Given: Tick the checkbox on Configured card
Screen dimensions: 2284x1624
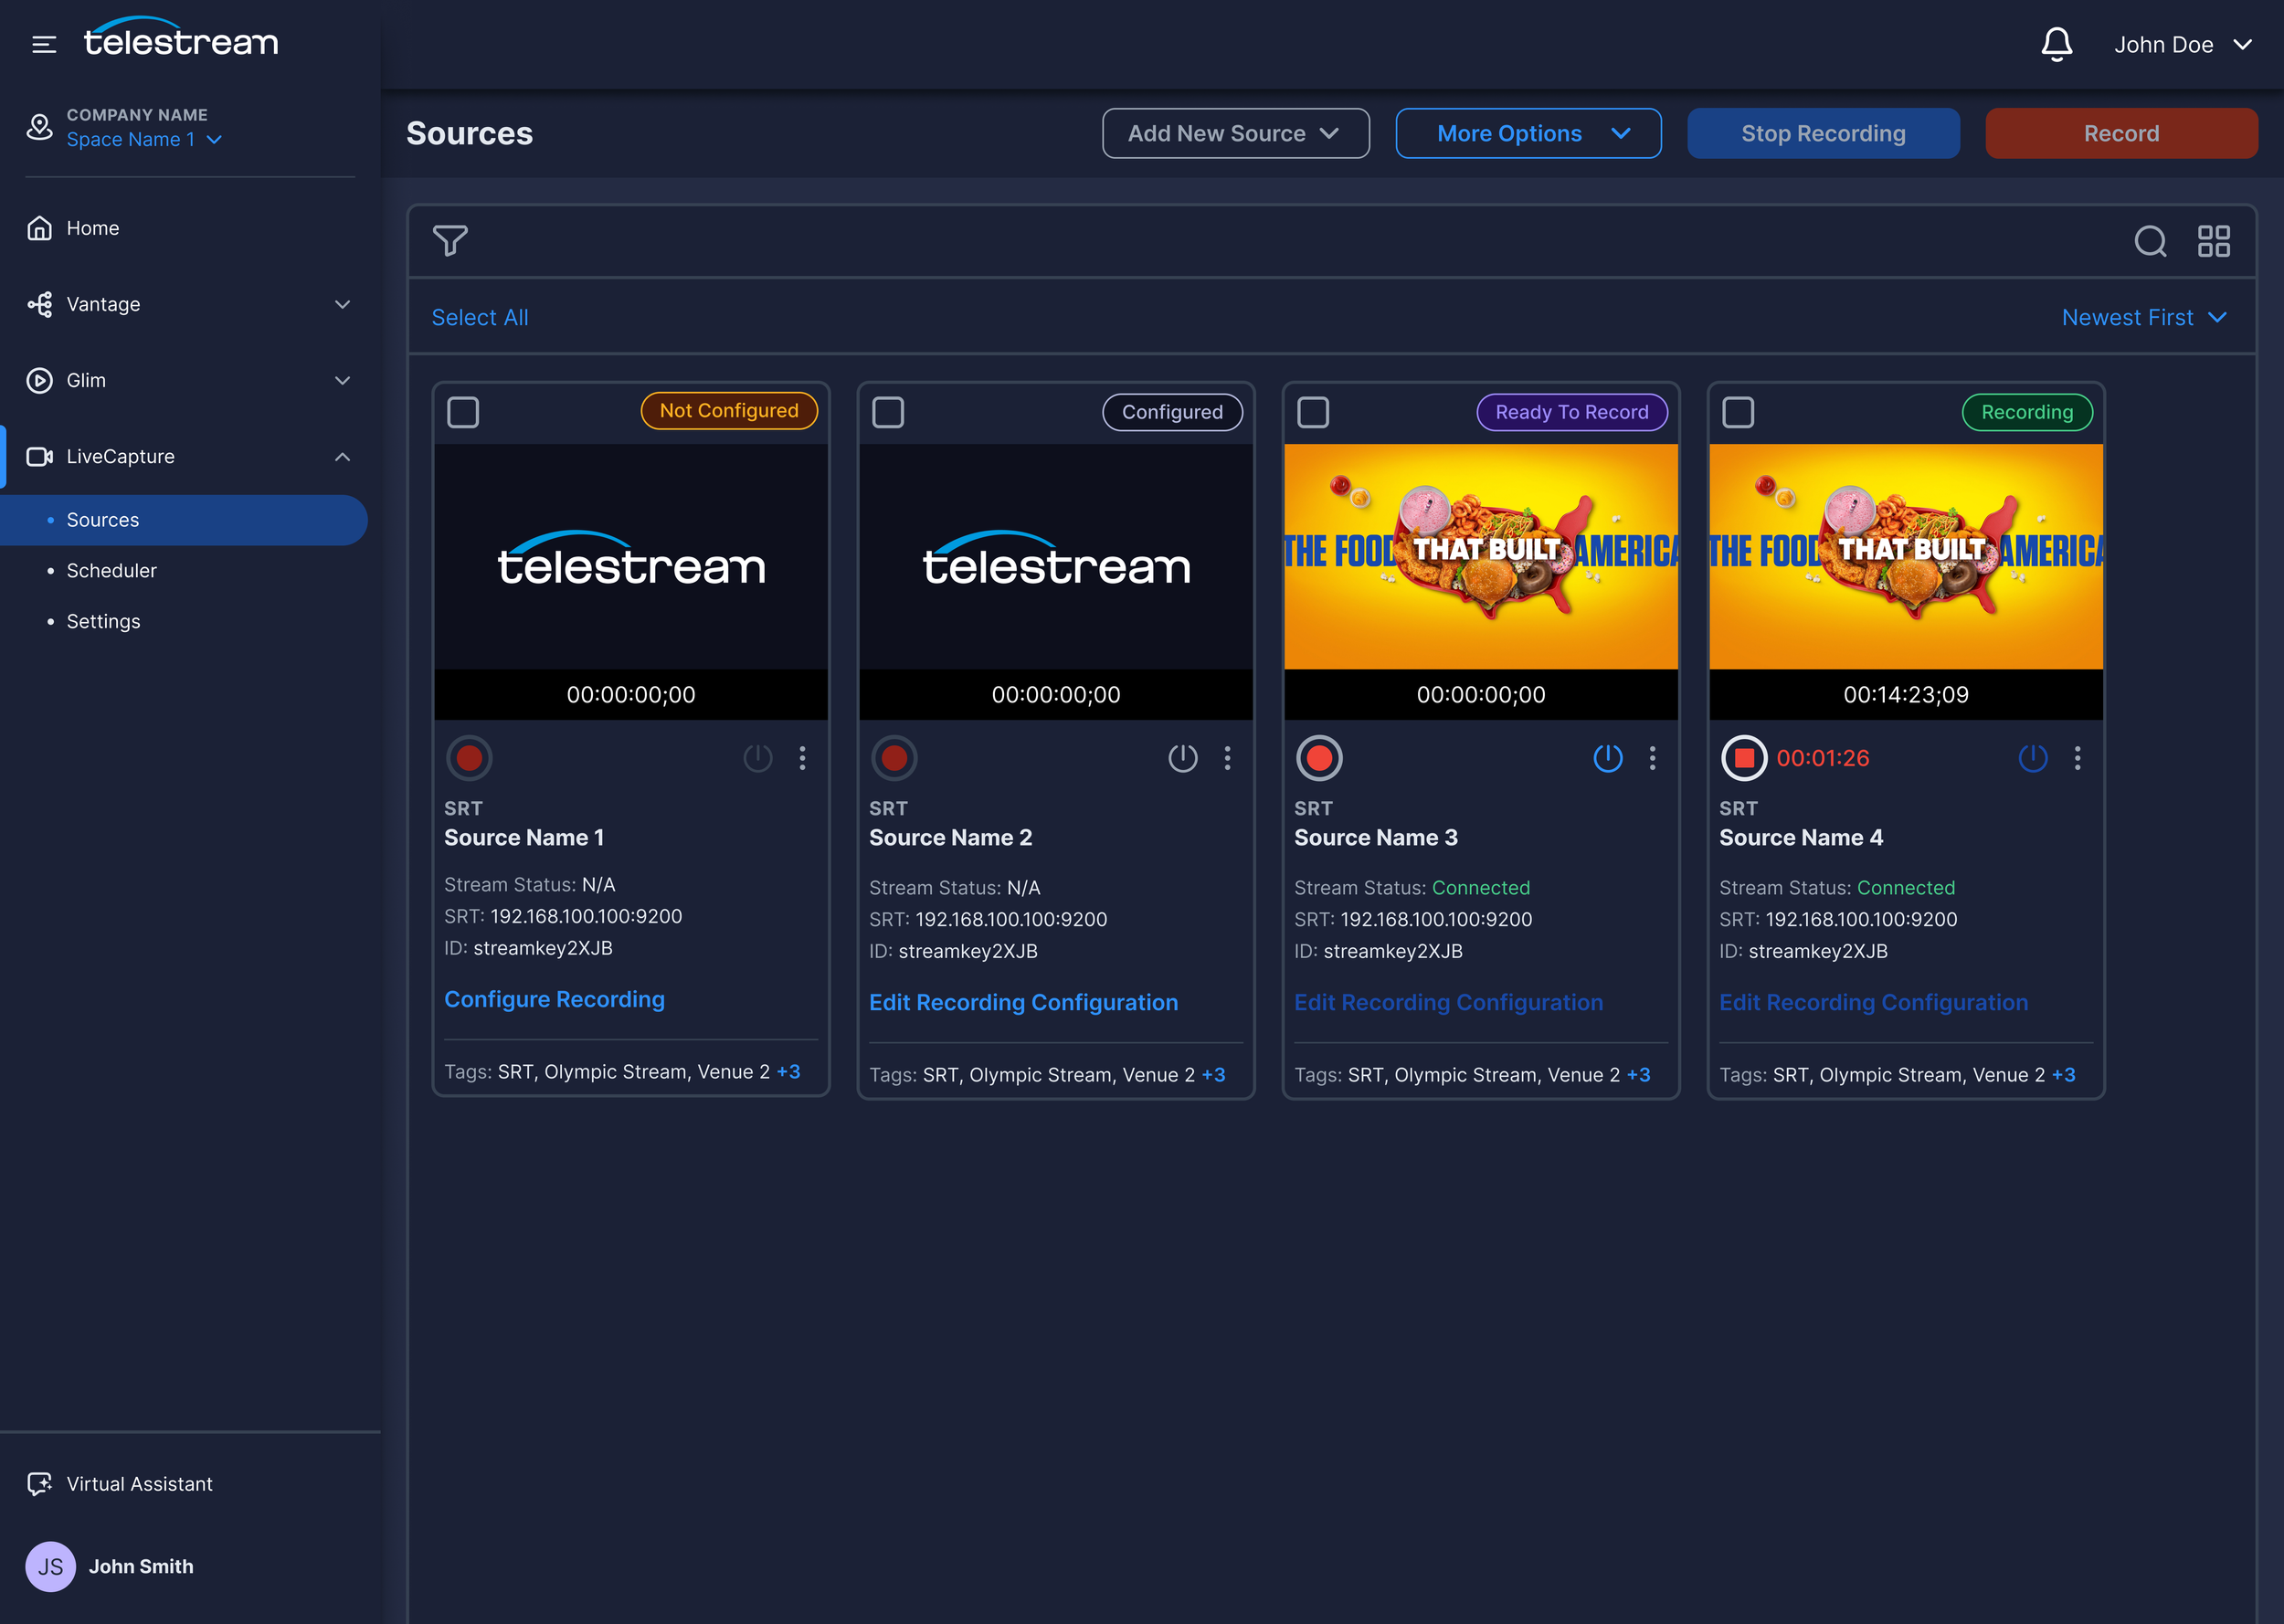Looking at the screenshot, I should point(888,412).
